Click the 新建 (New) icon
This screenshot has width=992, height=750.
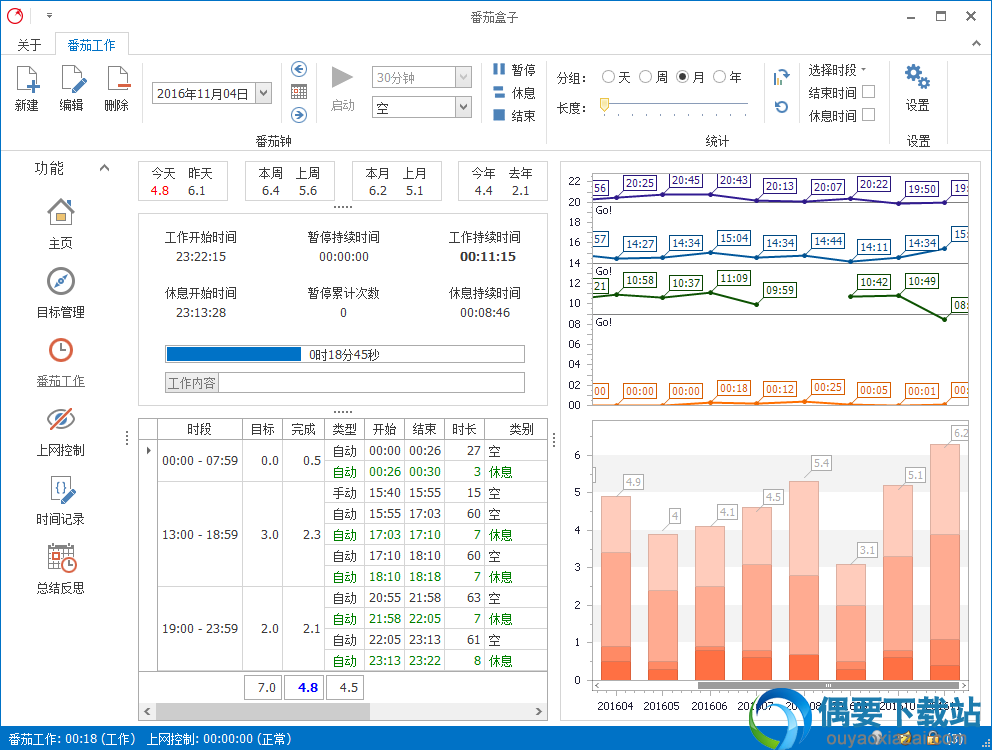pos(27,89)
